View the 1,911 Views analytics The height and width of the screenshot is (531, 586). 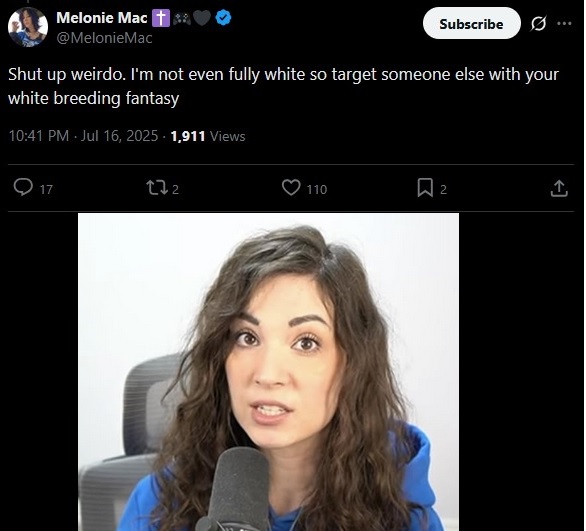pyautogui.click(x=208, y=136)
